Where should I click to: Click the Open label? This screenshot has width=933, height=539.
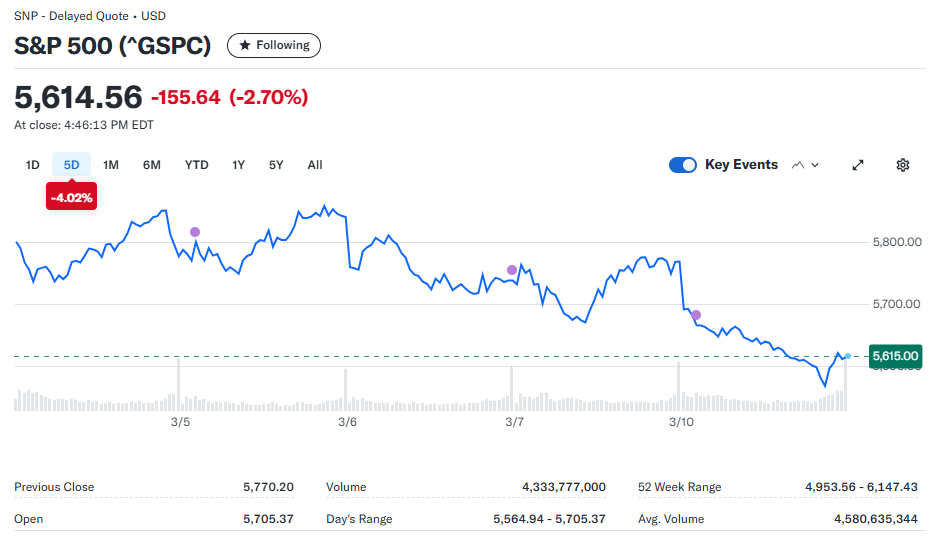pyautogui.click(x=29, y=519)
